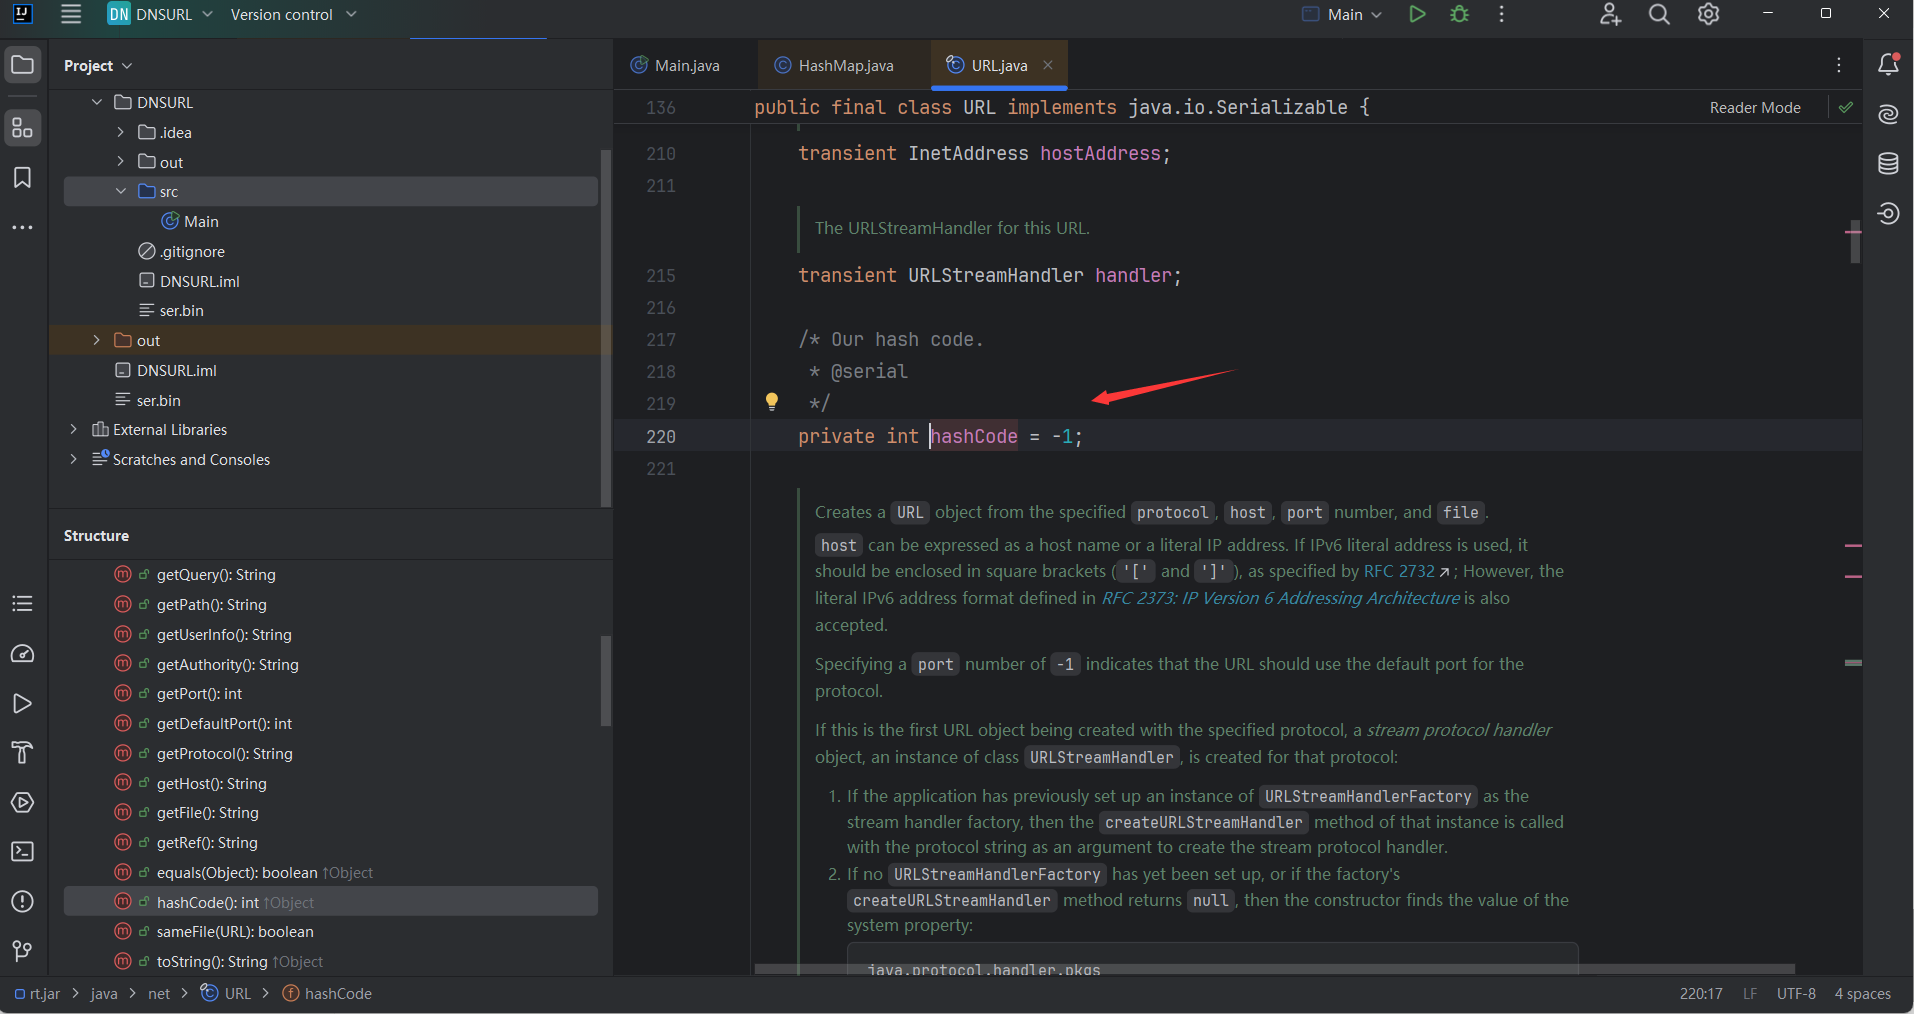Open editor tabs options vertical dots
The height and width of the screenshot is (1014, 1914).
pyautogui.click(x=1839, y=65)
